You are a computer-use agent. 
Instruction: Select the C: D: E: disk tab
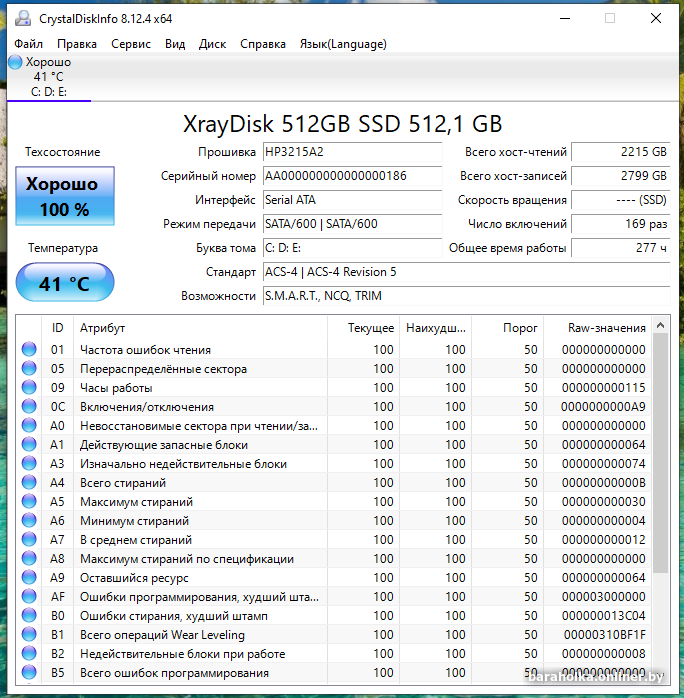(49, 77)
